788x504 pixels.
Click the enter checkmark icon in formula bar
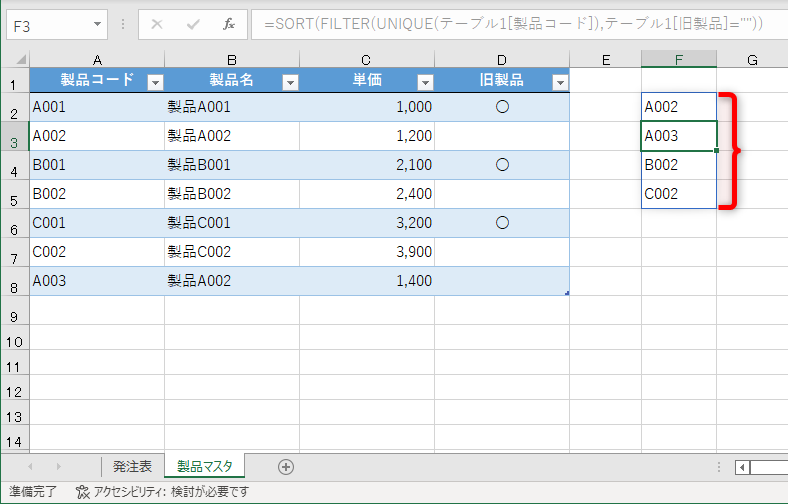[193, 24]
